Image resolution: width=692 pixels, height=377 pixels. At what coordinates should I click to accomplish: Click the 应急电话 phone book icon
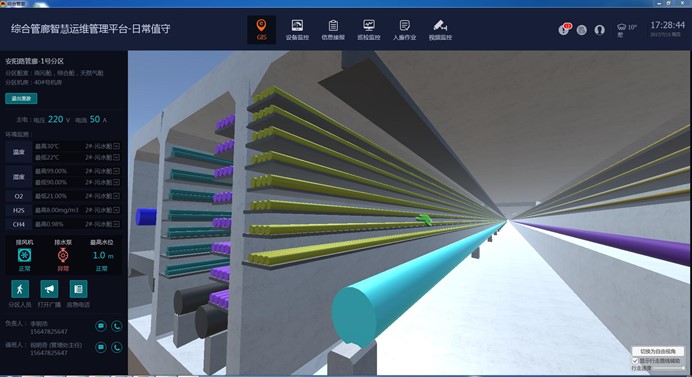(79, 289)
